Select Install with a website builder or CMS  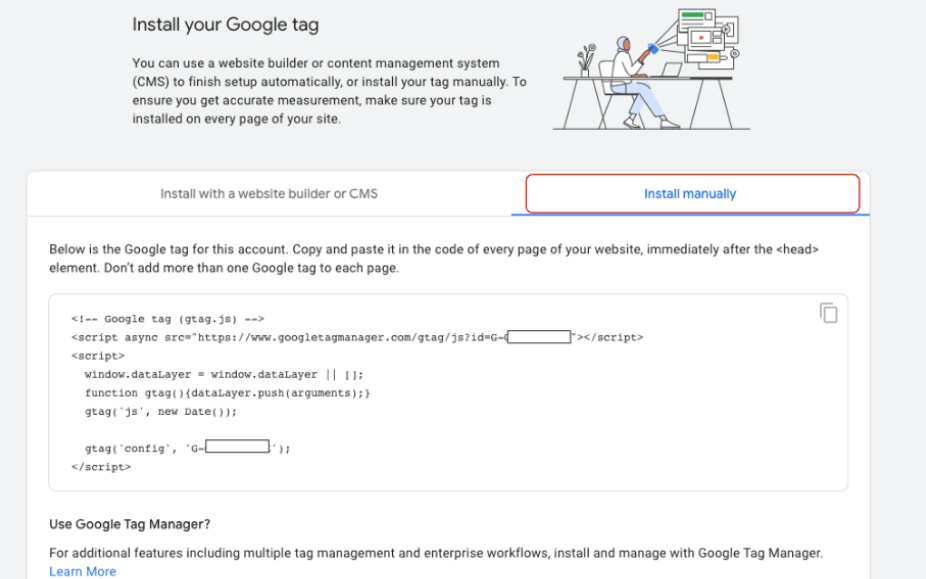click(268, 194)
